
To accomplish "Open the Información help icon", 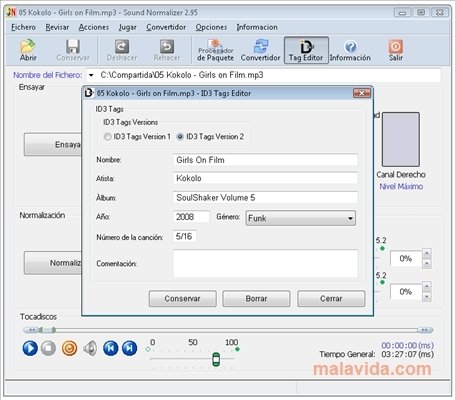I will coord(350,50).
